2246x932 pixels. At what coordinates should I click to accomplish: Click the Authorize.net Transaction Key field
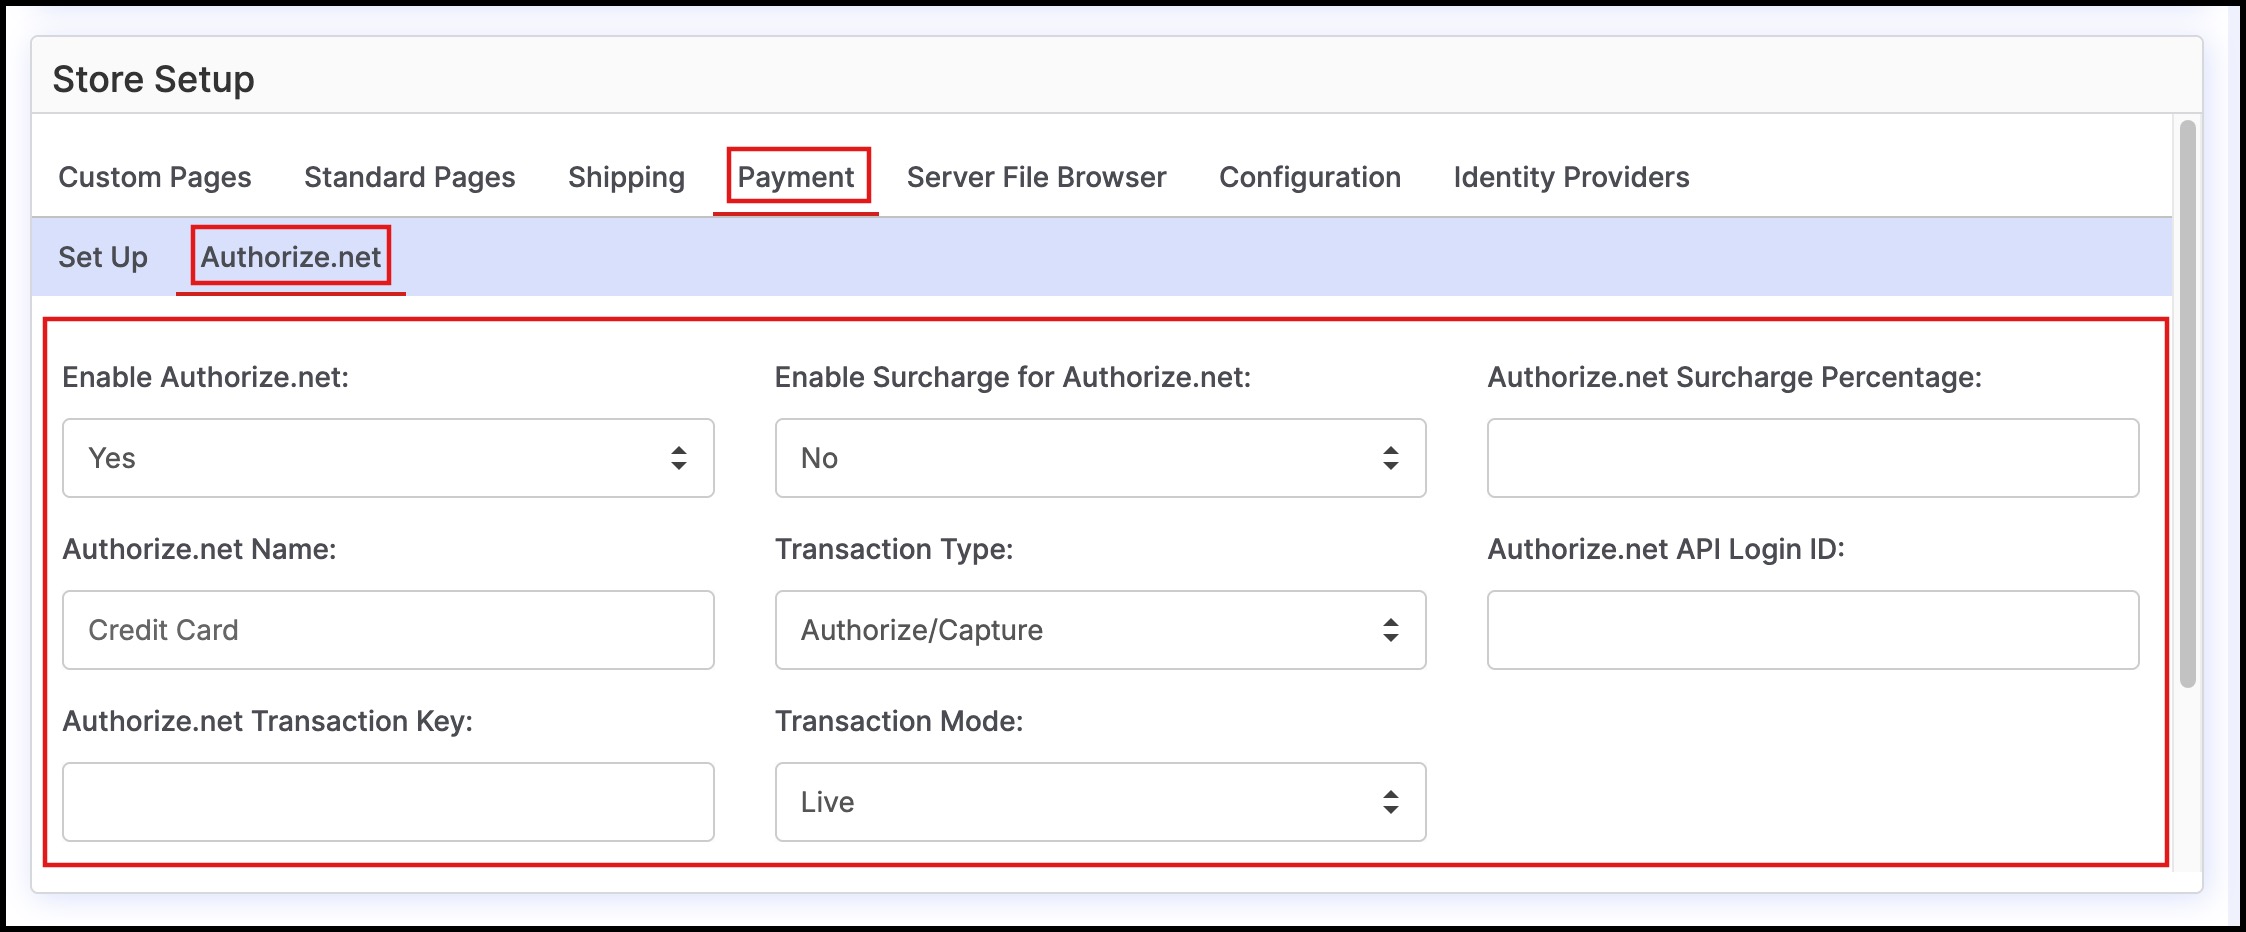388,802
